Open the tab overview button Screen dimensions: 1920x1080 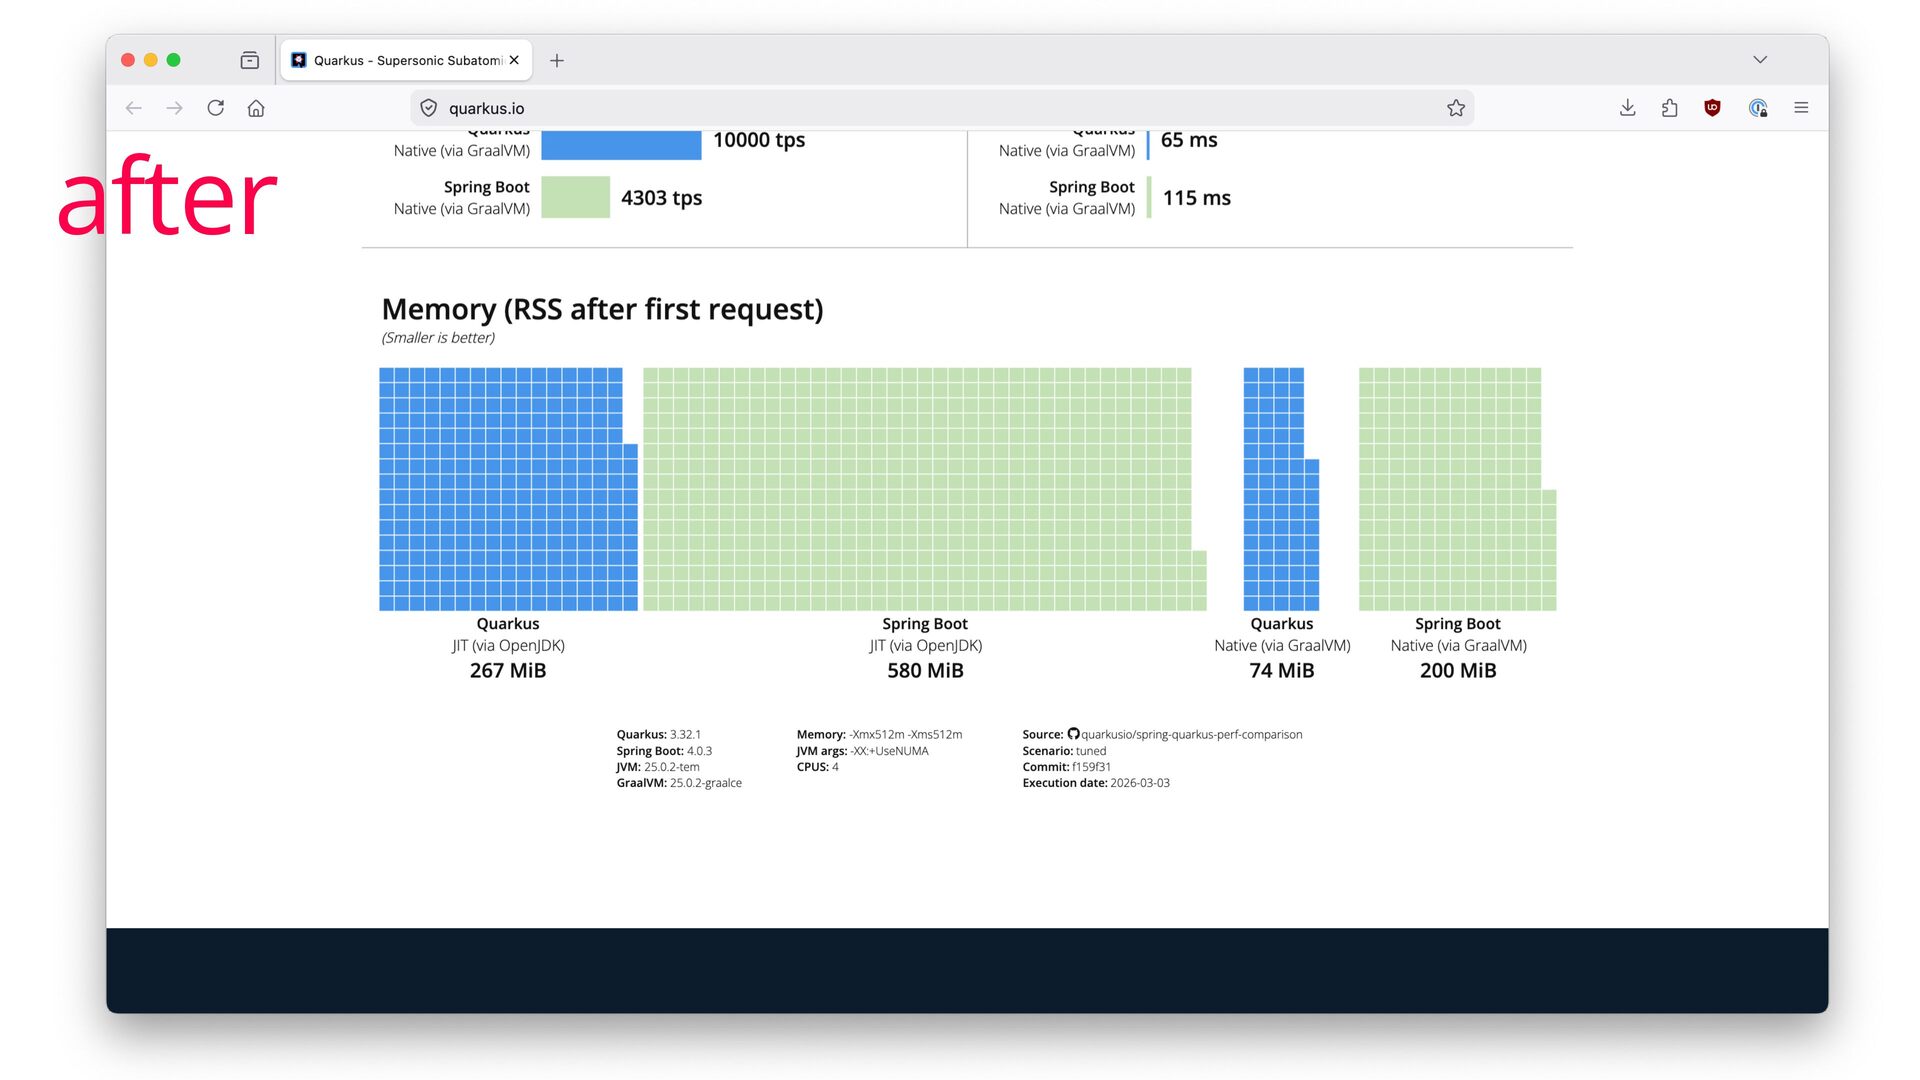coord(250,60)
